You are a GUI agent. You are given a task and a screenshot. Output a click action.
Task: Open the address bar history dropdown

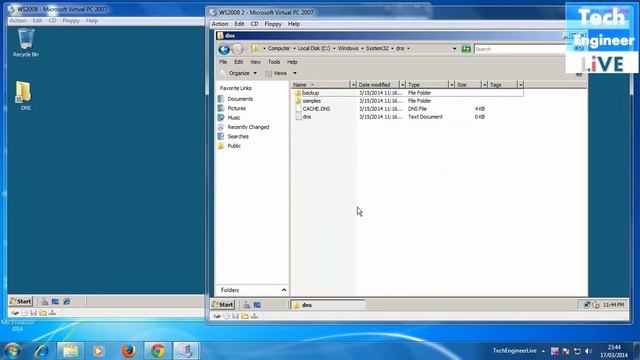click(x=454, y=49)
